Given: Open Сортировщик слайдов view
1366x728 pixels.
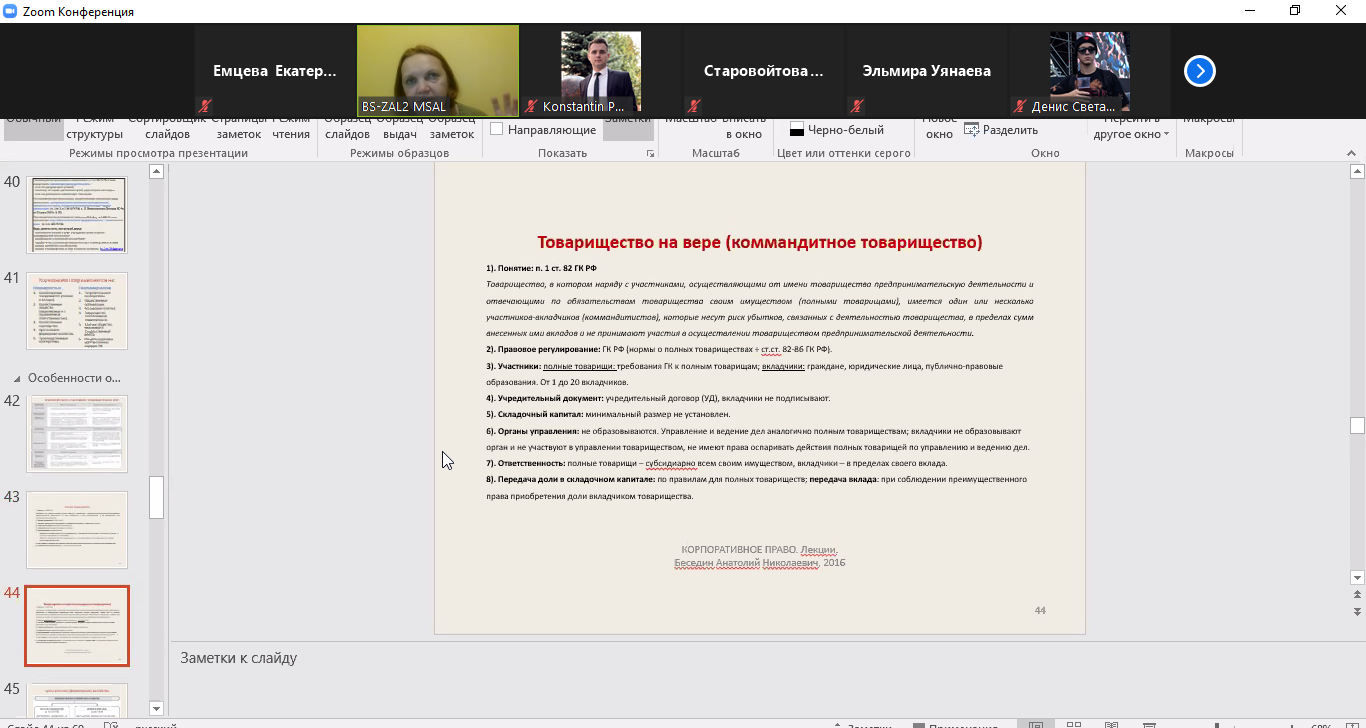Looking at the screenshot, I should (167, 127).
